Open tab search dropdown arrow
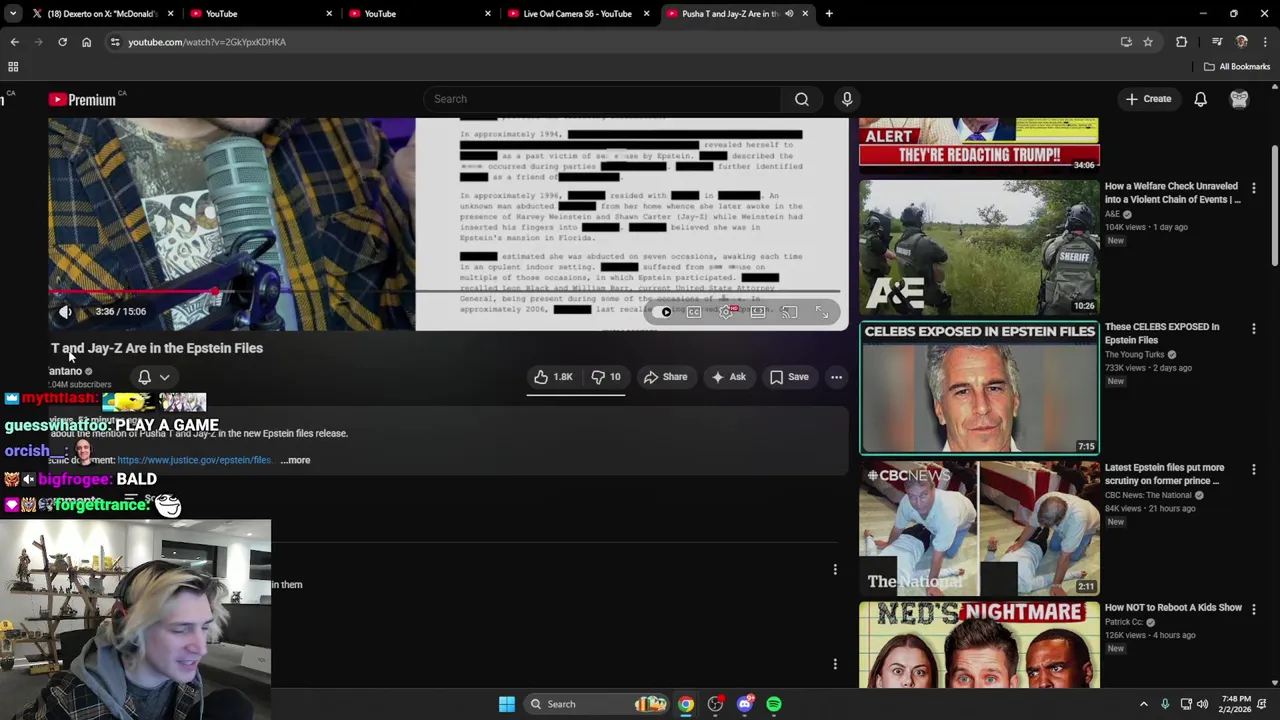 (x=12, y=14)
